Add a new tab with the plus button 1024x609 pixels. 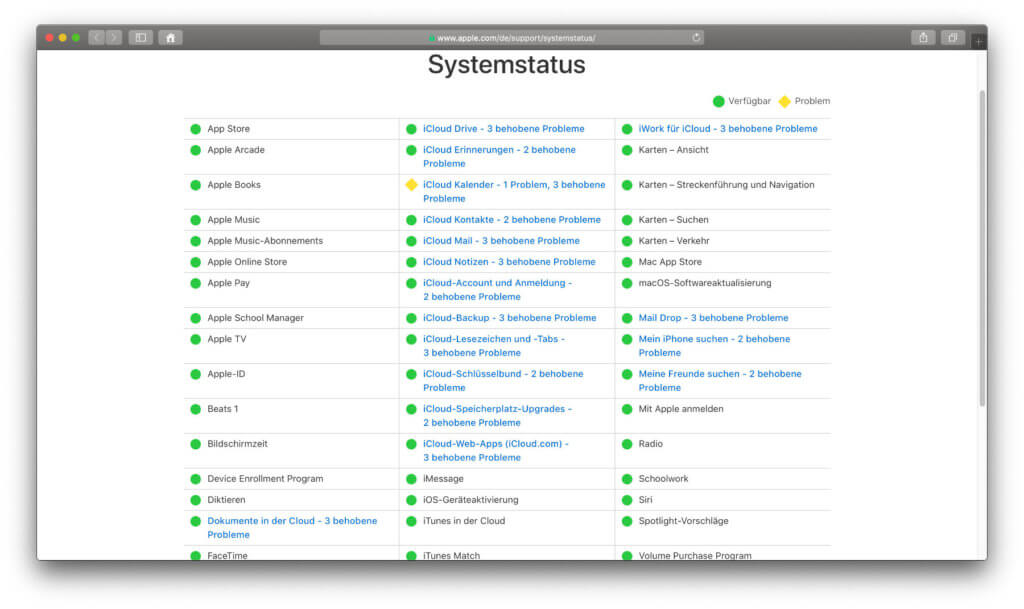(x=978, y=42)
